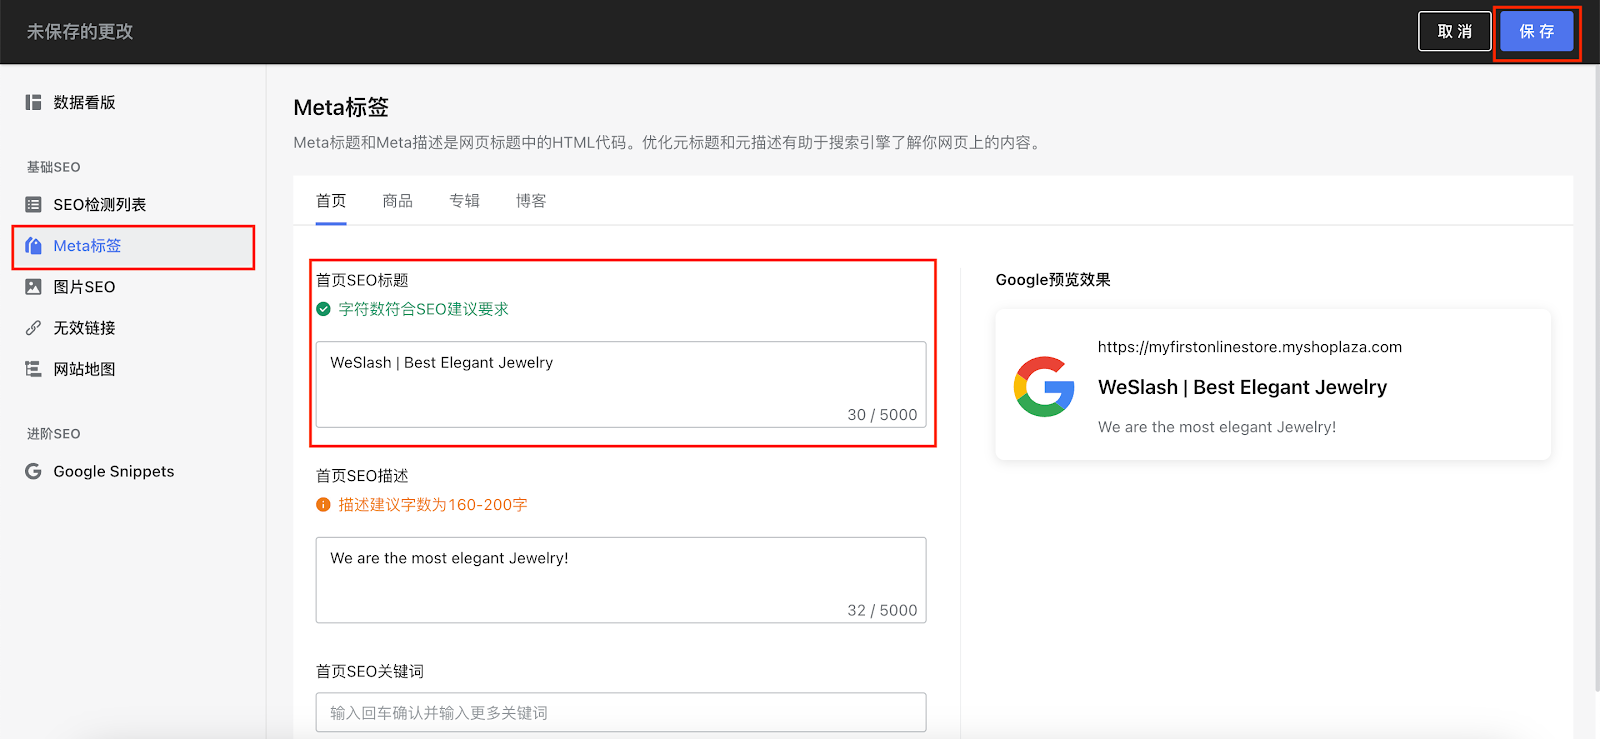Viewport: 1600px width, 739px height.
Task: Click the green check icon for SEO title
Action: pos(323,309)
